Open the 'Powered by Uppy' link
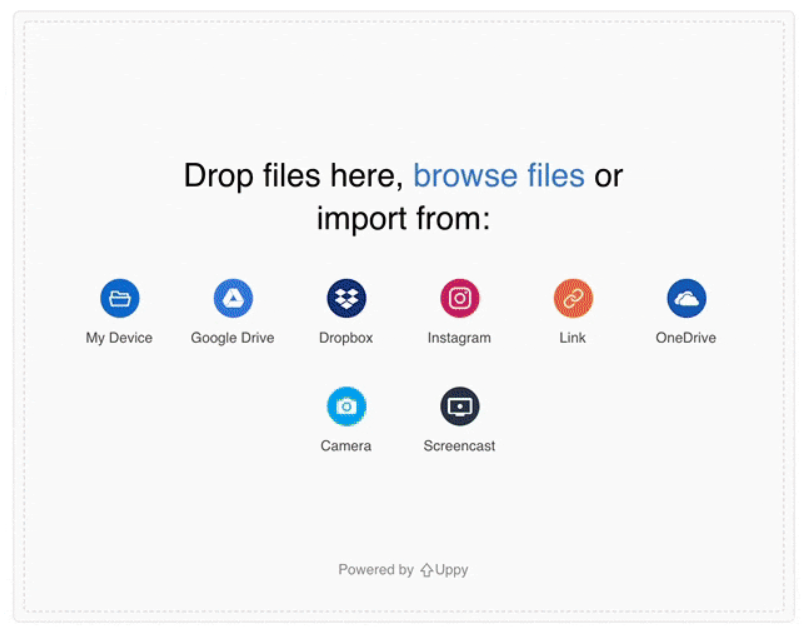 403,570
